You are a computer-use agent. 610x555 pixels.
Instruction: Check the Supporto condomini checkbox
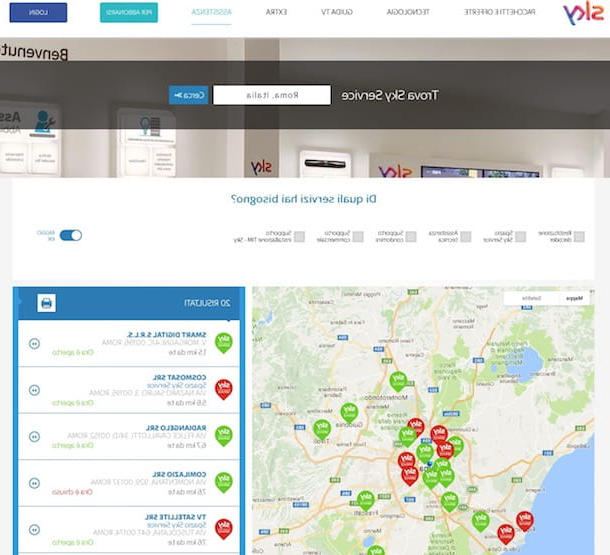411,236
